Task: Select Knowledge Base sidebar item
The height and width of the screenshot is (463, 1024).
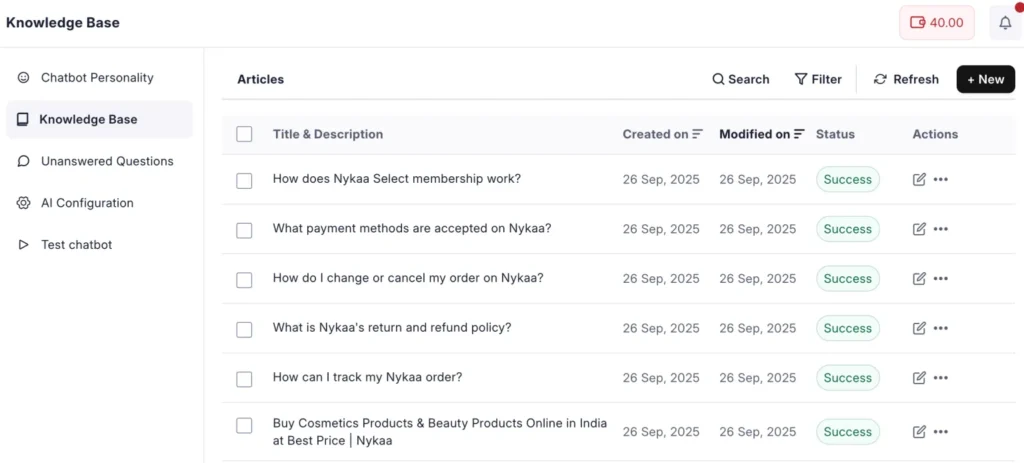Action: [x=99, y=120]
